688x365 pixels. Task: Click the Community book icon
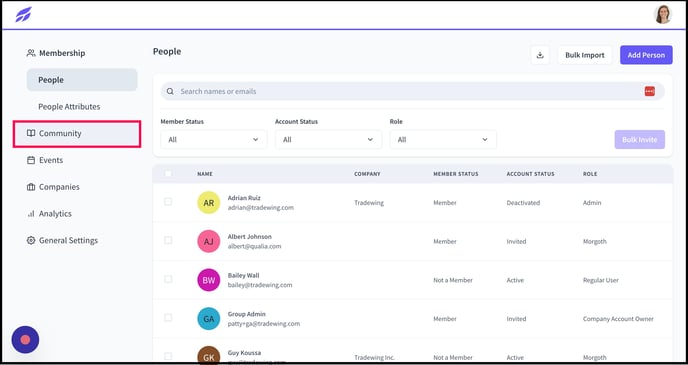pos(31,133)
